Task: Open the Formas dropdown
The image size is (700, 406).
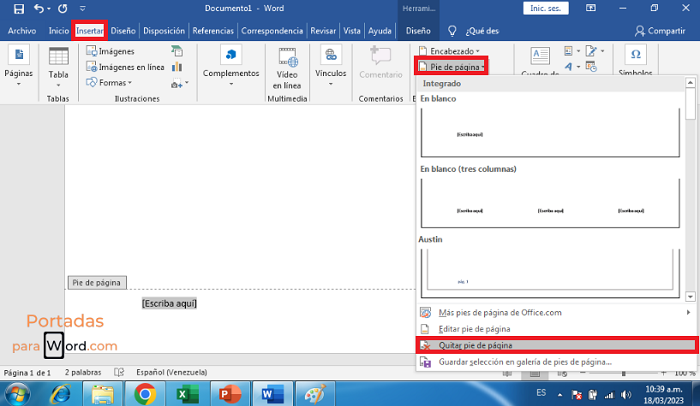Action: [x=109, y=83]
